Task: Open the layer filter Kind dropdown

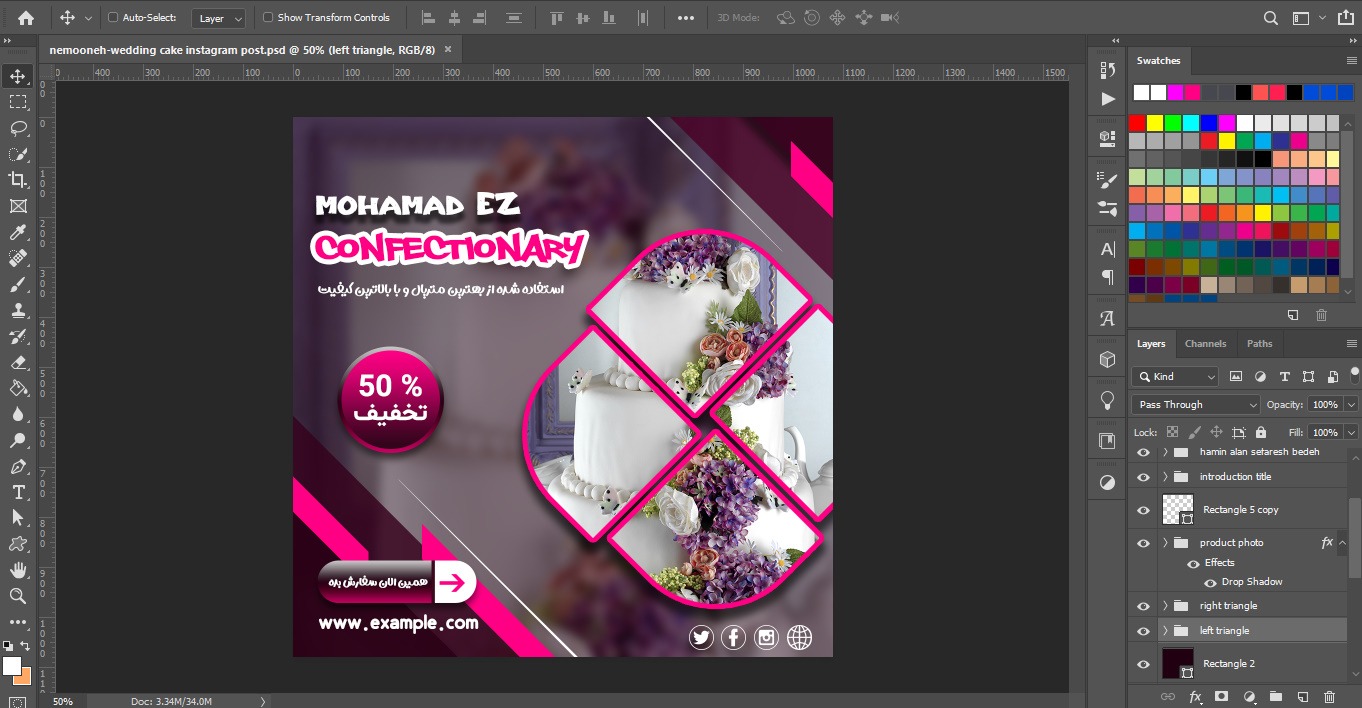Action: coord(1176,377)
